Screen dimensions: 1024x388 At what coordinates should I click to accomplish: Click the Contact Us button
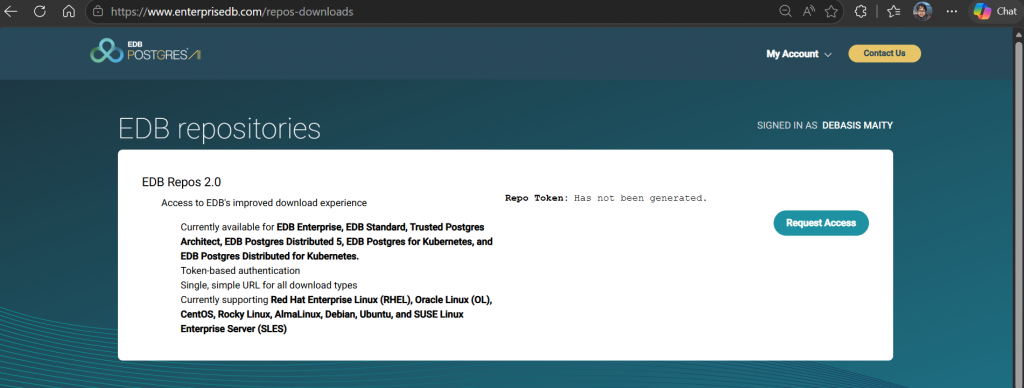click(x=884, y=54)
